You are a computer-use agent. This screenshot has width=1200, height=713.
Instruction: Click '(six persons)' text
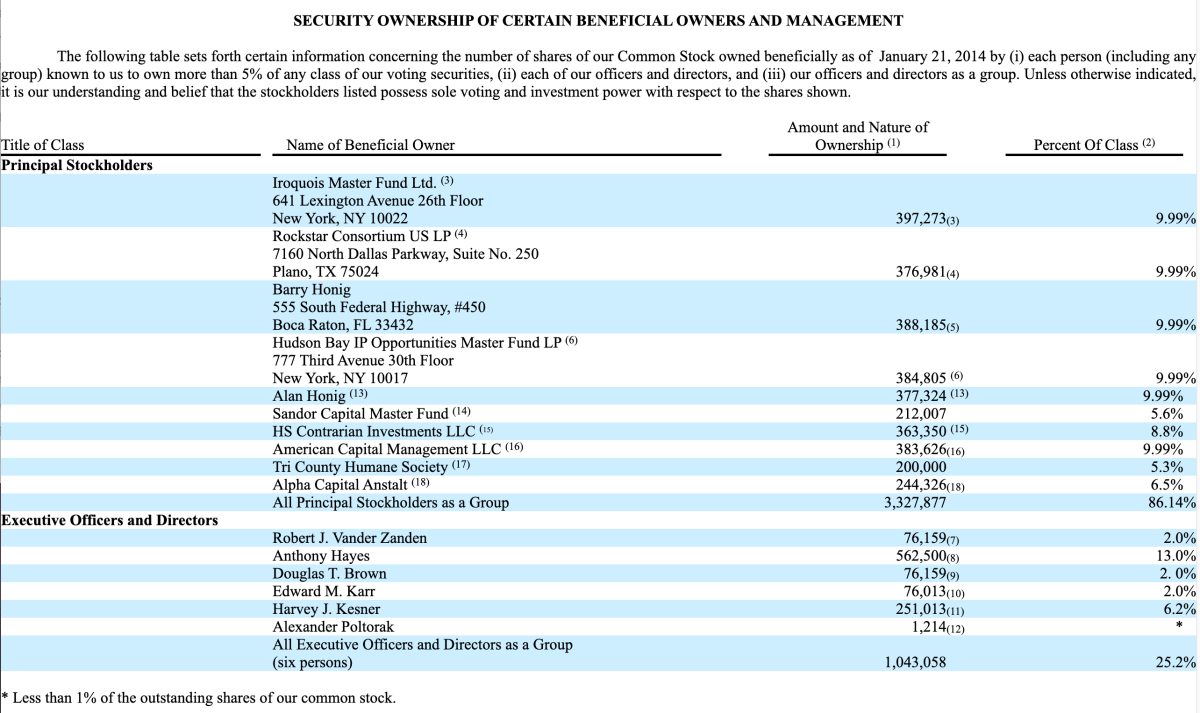[x=313, y=663]
